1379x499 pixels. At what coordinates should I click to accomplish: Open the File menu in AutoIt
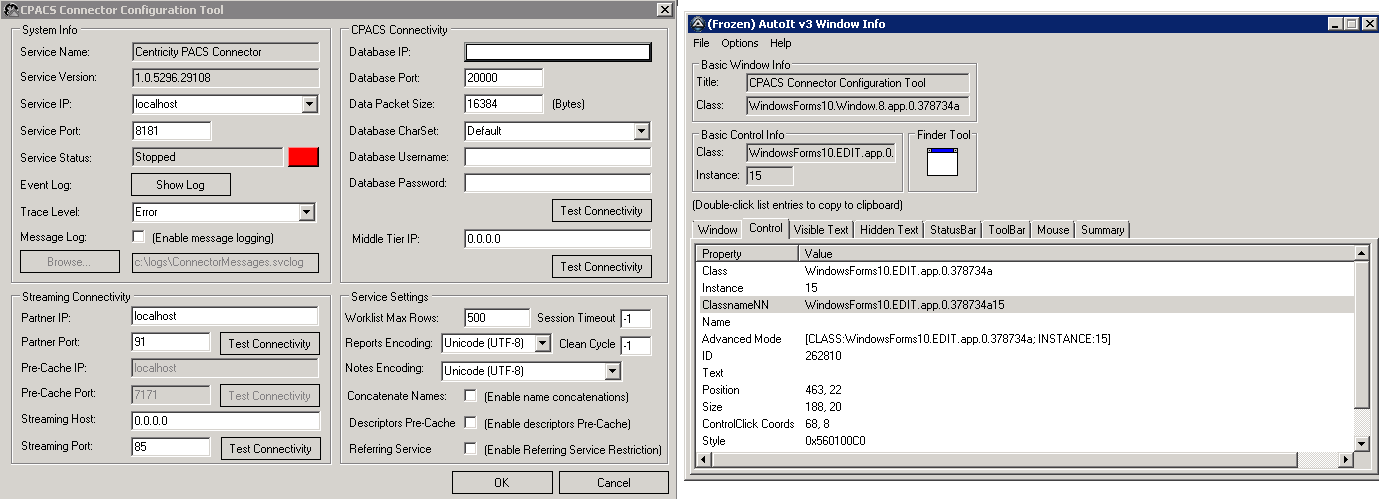pyautogui.click(x=701, y=43)
